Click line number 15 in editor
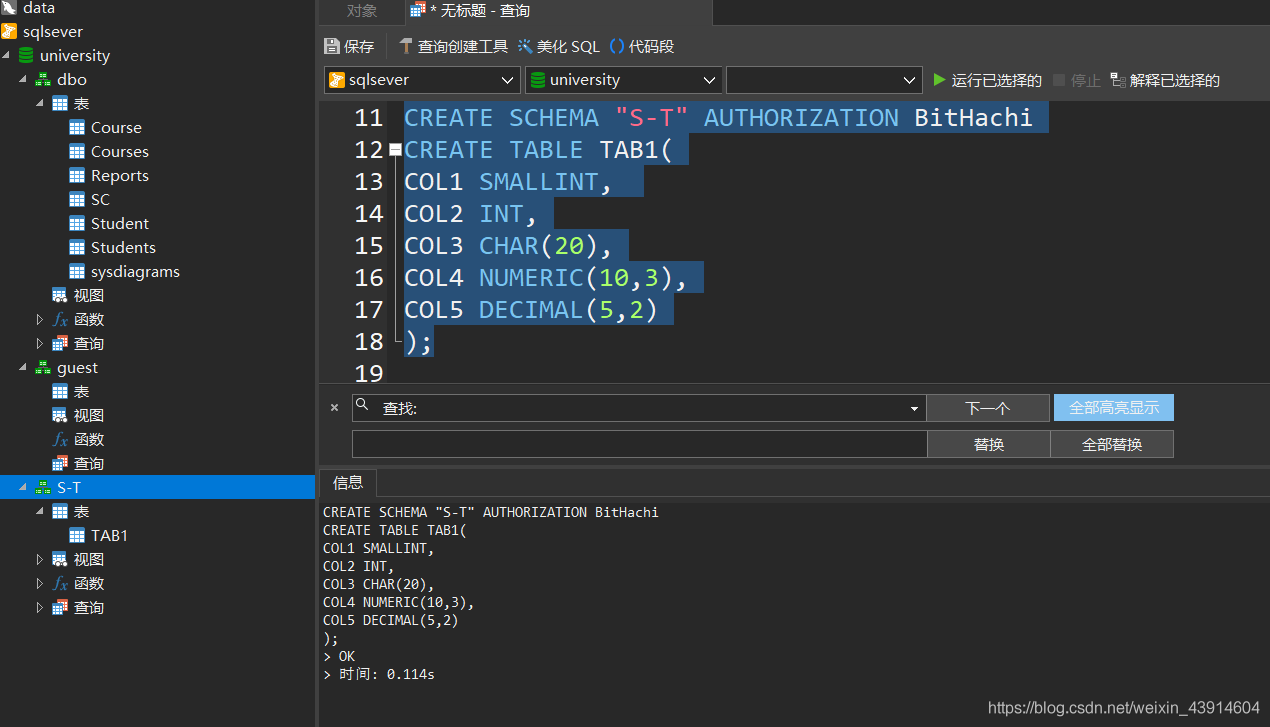1270x727 pixels. [x=368, y=246]
